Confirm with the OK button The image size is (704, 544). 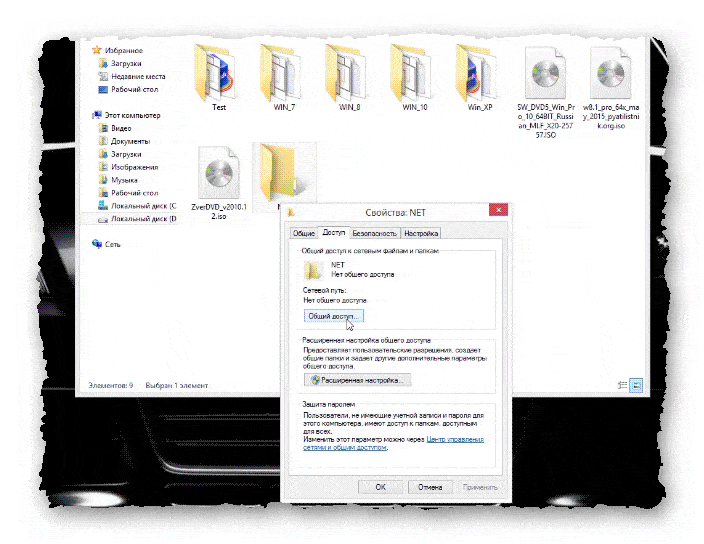pos(380,487)
